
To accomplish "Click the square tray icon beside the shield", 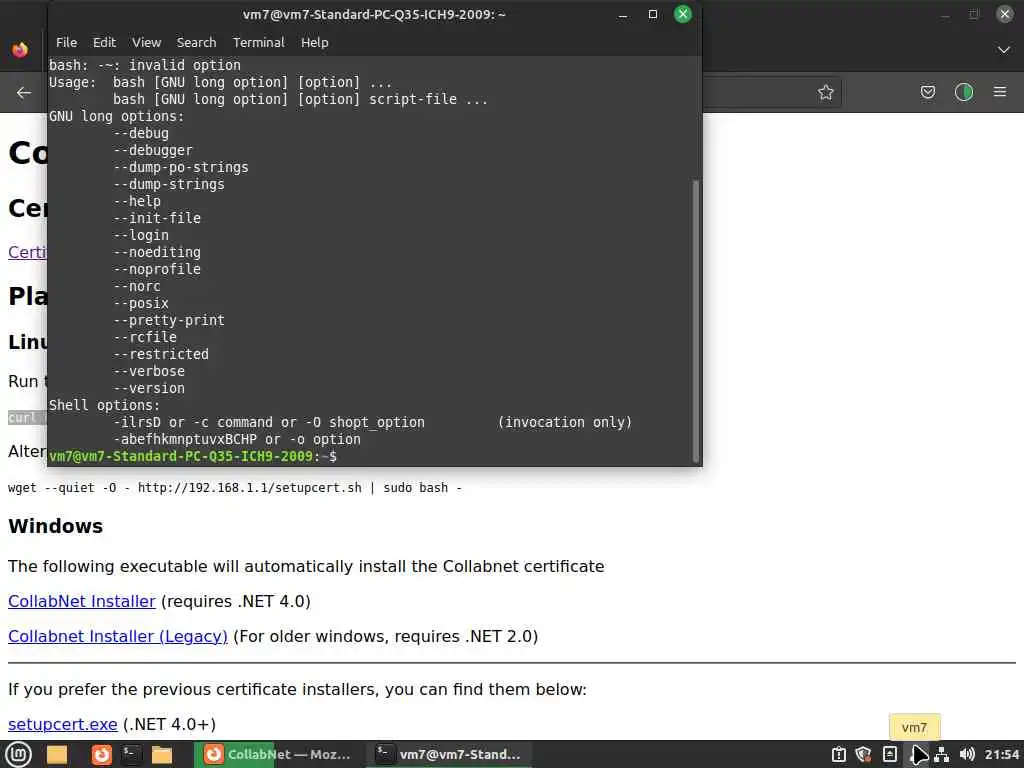I will point(889,754).
